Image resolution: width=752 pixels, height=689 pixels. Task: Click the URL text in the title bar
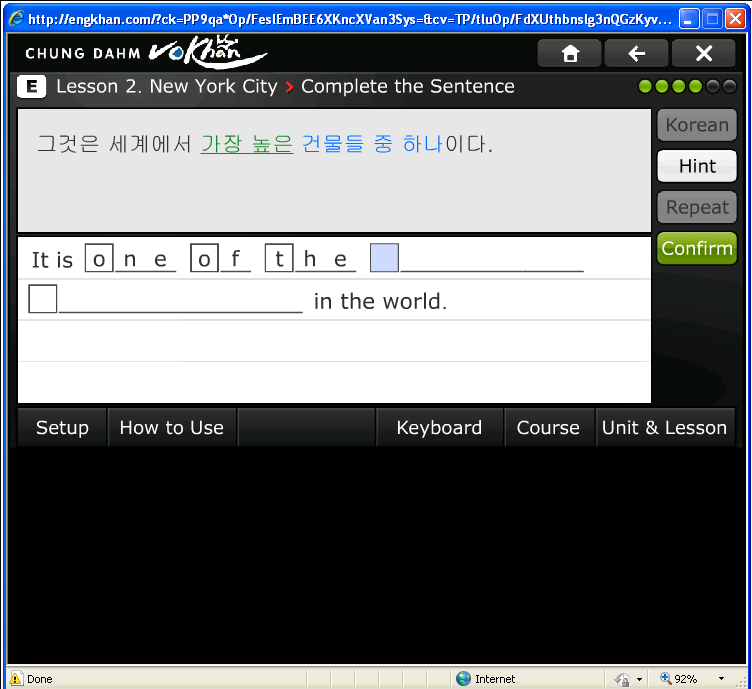coord(350,19)
